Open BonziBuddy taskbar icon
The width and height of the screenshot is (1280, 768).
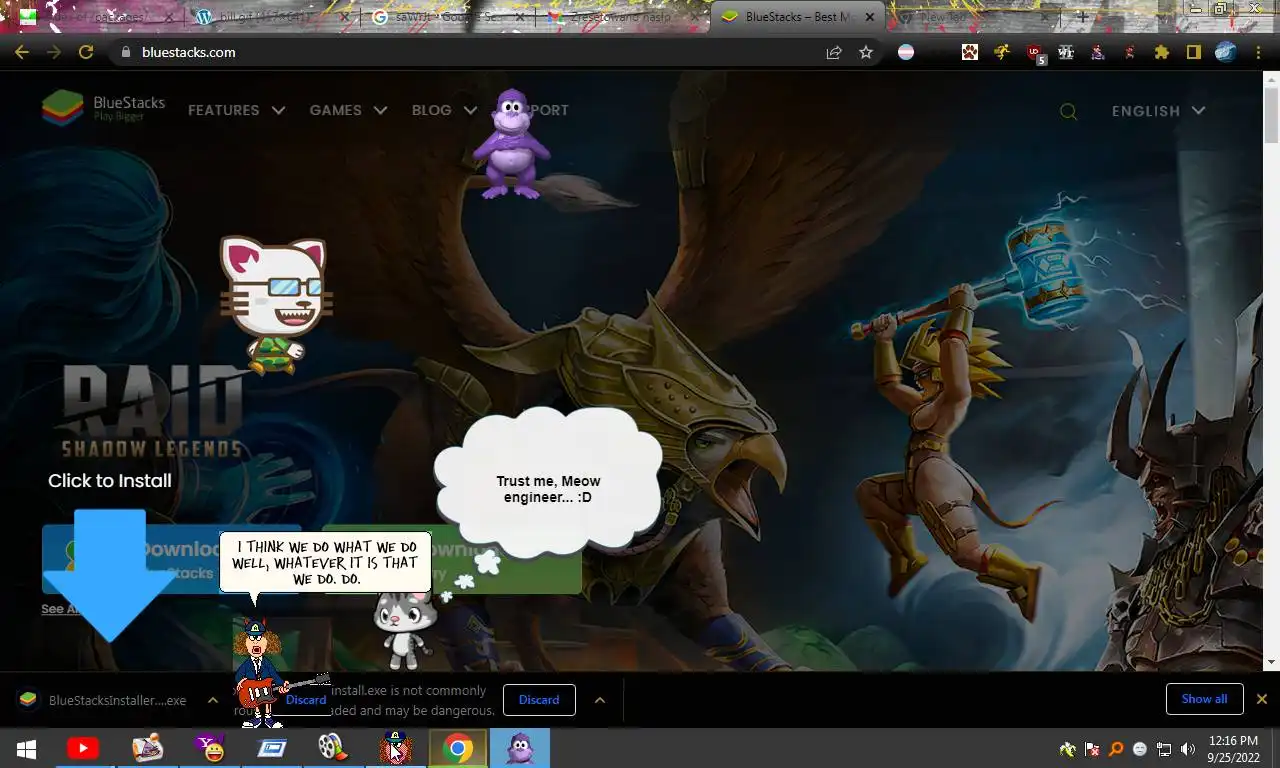point(520,748)
